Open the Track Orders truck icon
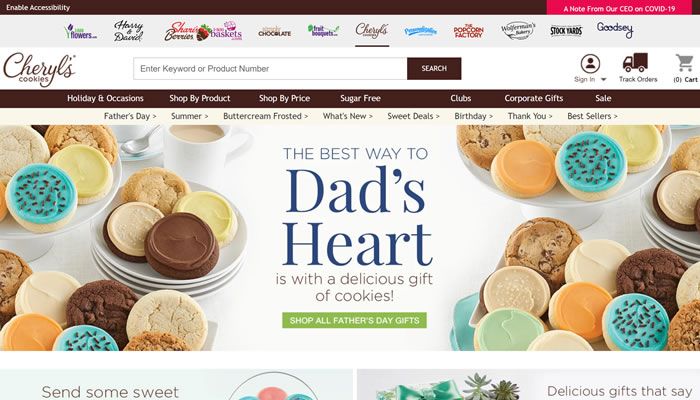 [x=635, y=62]
